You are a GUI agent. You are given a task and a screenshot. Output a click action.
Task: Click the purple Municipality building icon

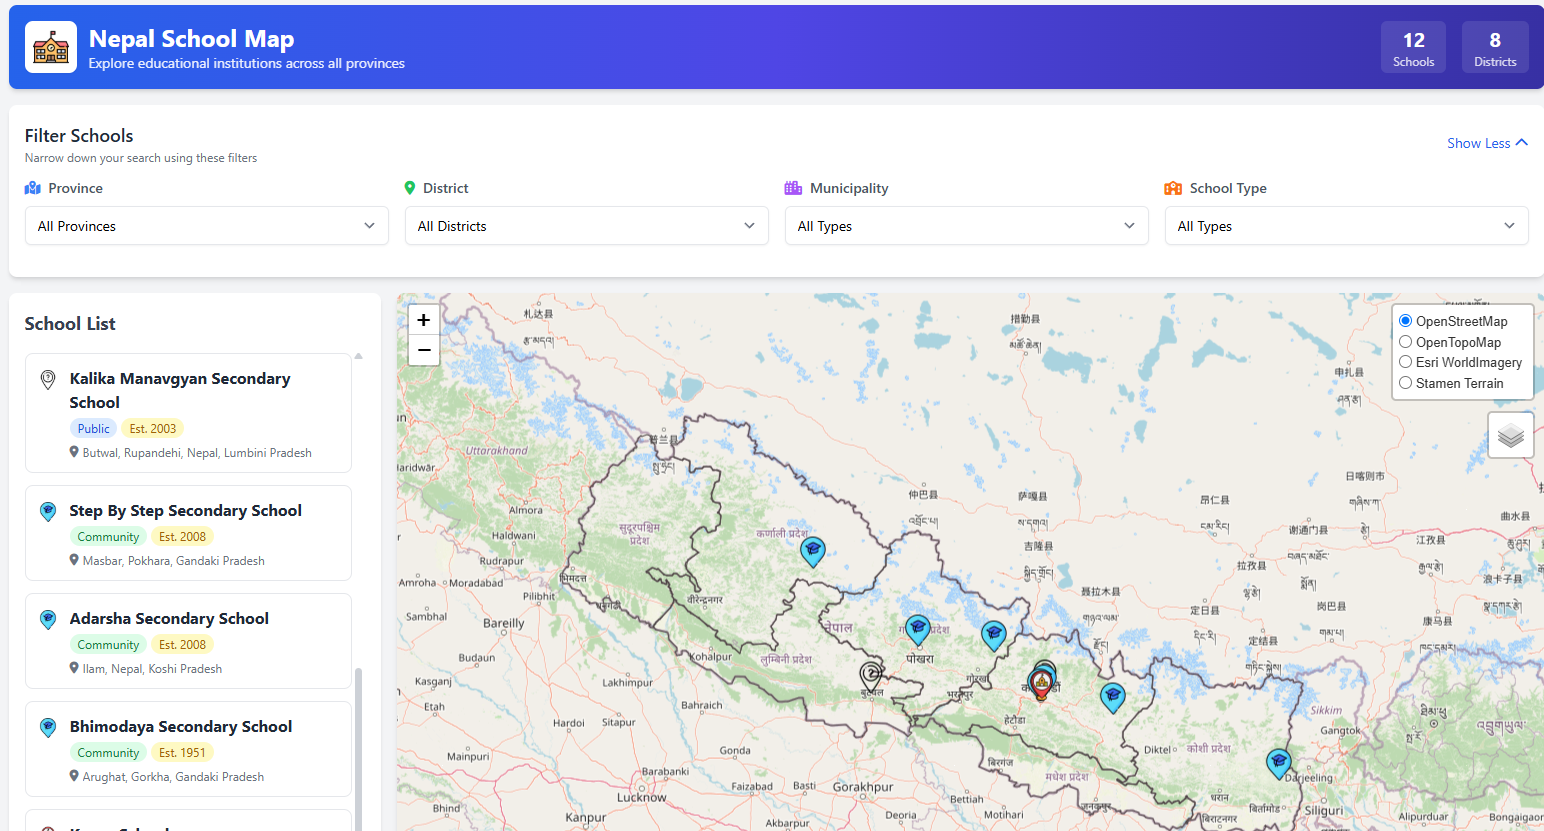793,188
